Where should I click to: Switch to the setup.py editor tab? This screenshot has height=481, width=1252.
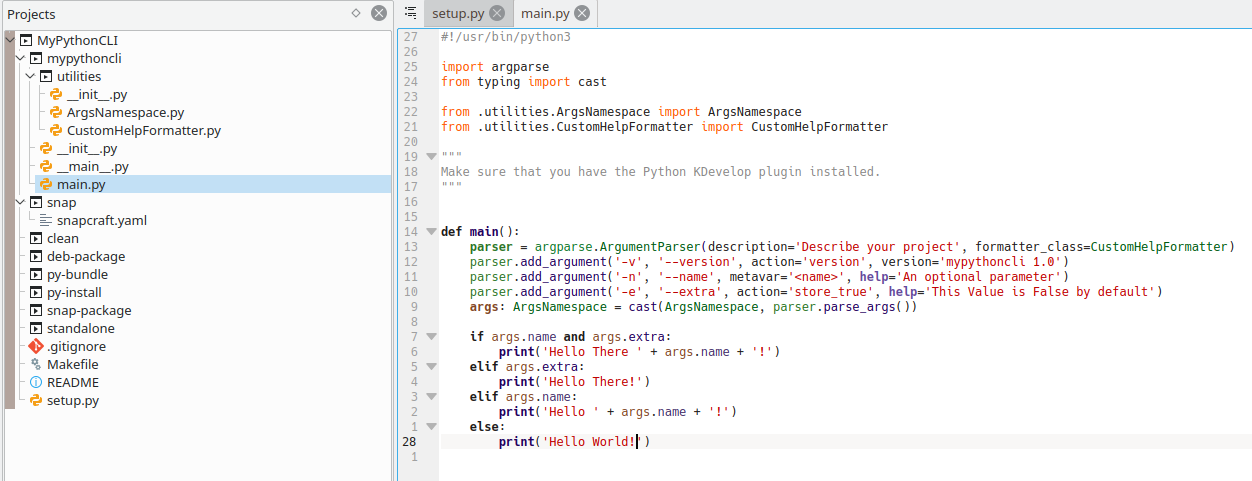(x=458, y=13)
